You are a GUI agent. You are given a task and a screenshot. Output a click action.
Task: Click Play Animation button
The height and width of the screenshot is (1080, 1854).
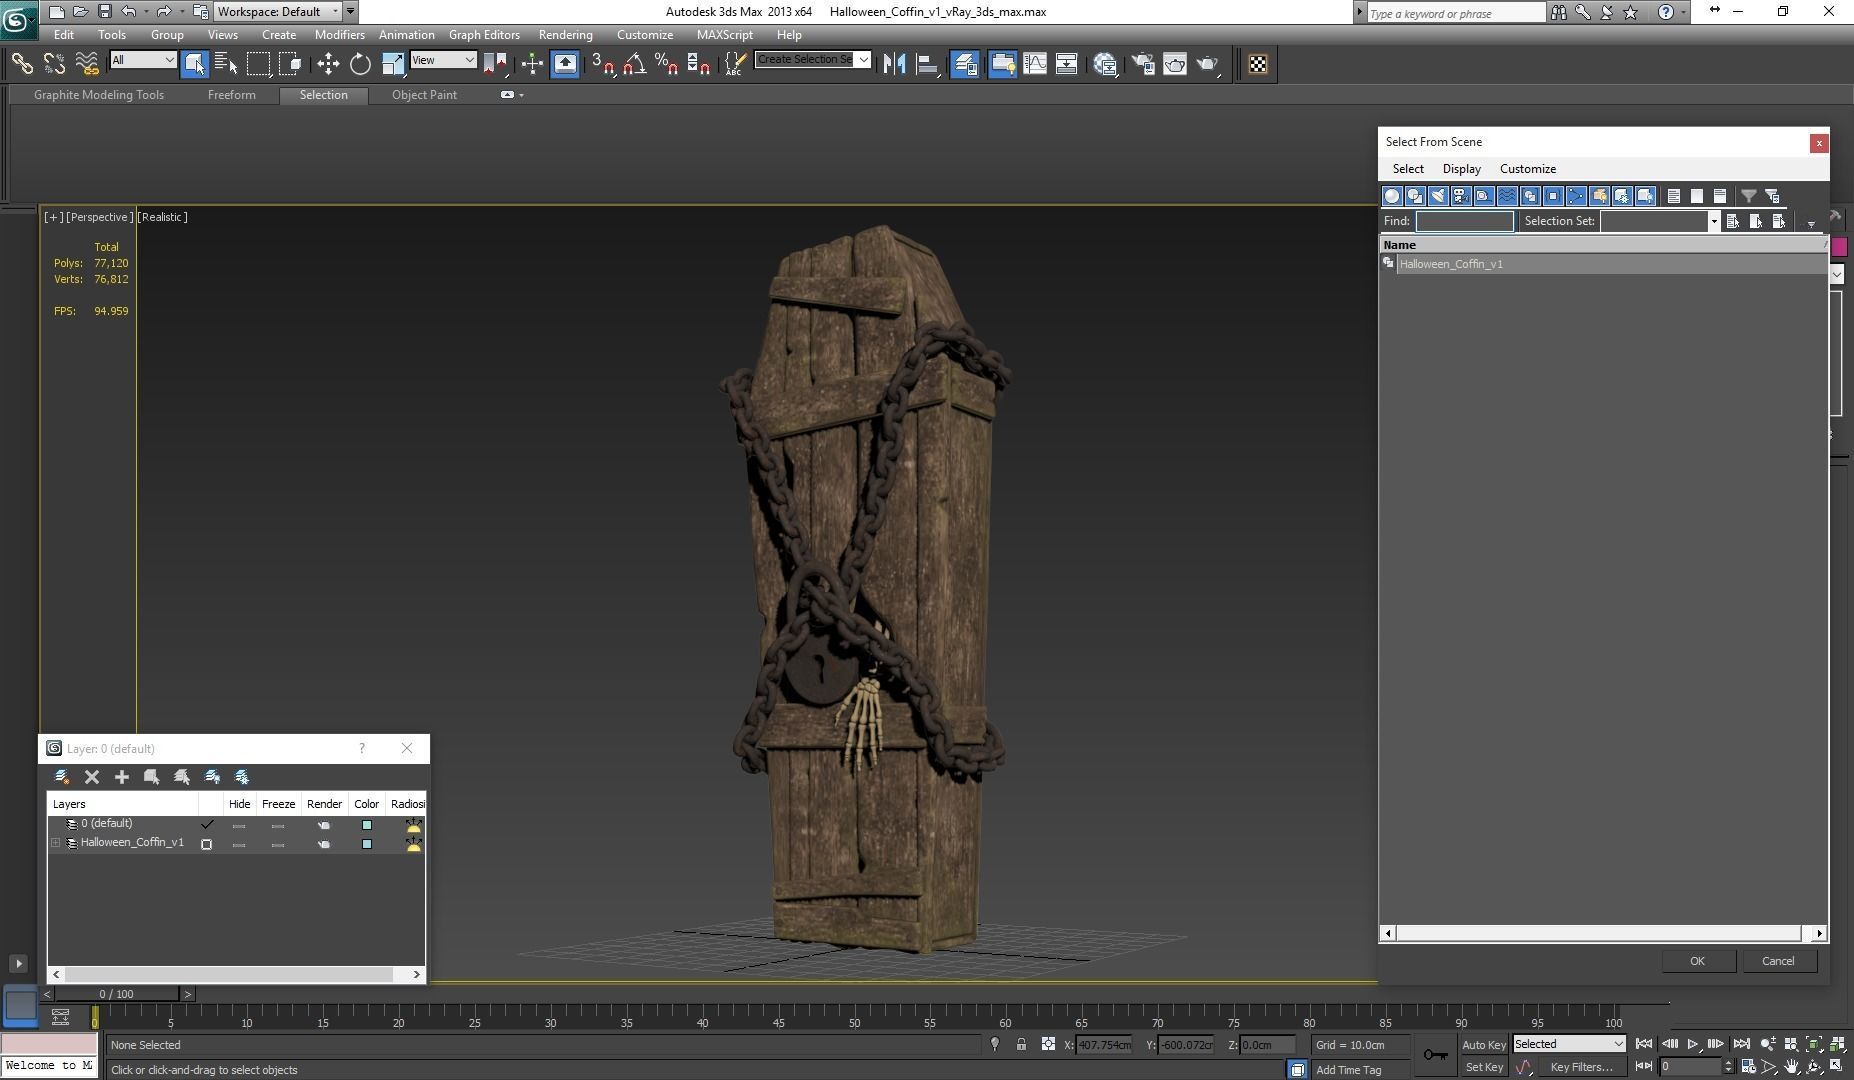tap(1692, 1044)
